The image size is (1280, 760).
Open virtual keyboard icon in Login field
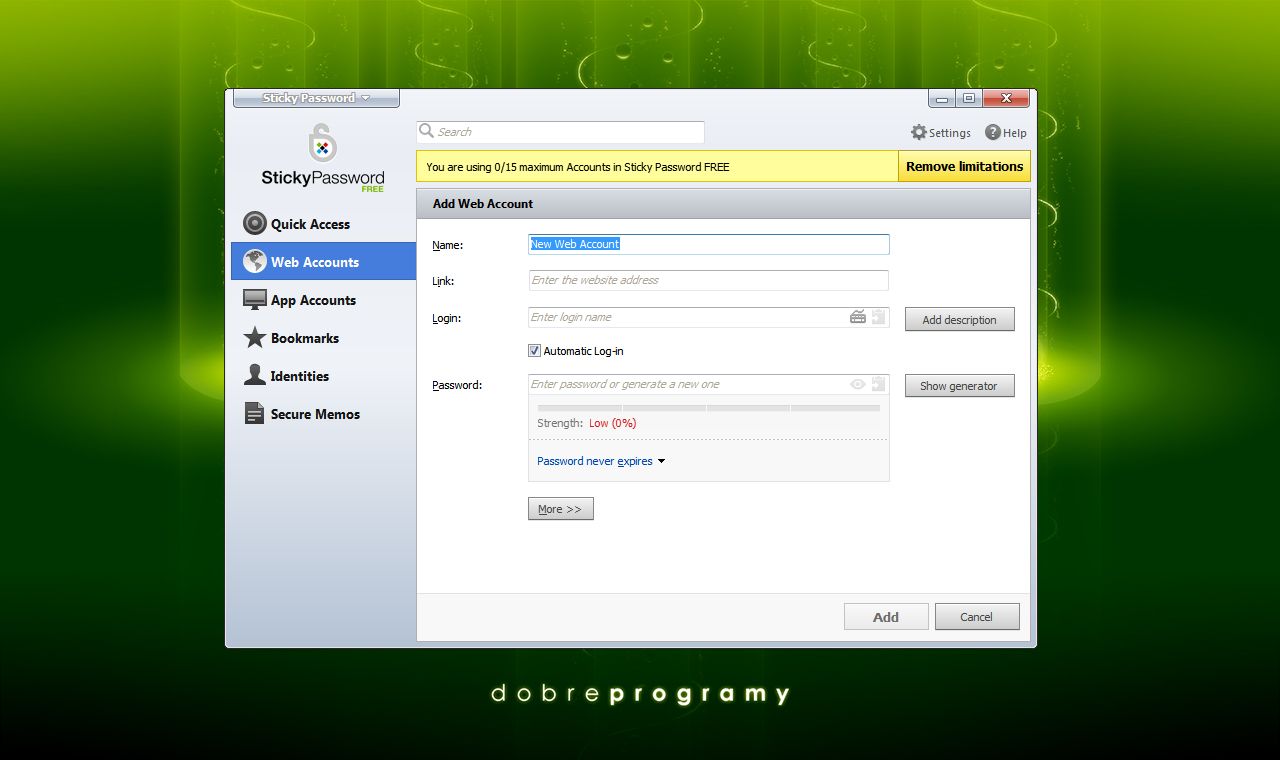coord(858,317)
